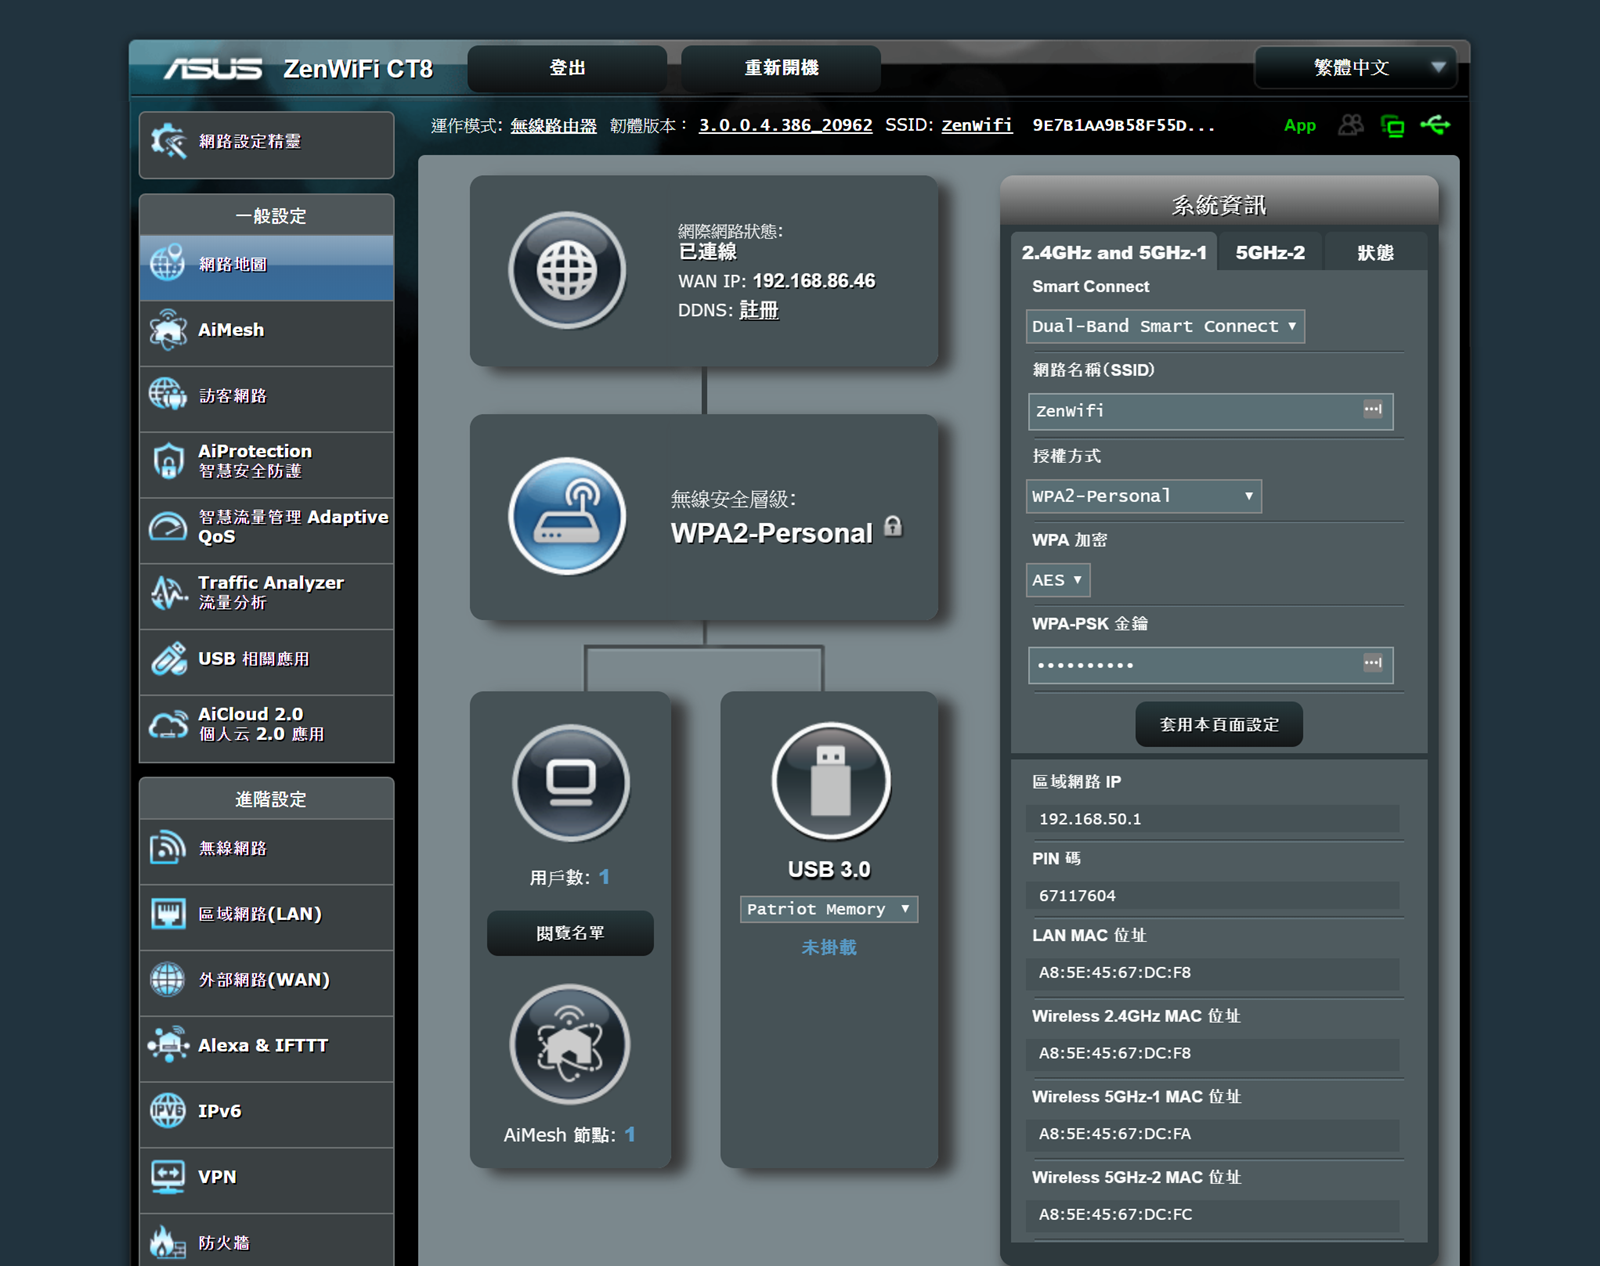1600x1266 pixels.
Task: Open AiProtection in the sidebar menu
Action: pyautogui.click(x=266, y=461)
